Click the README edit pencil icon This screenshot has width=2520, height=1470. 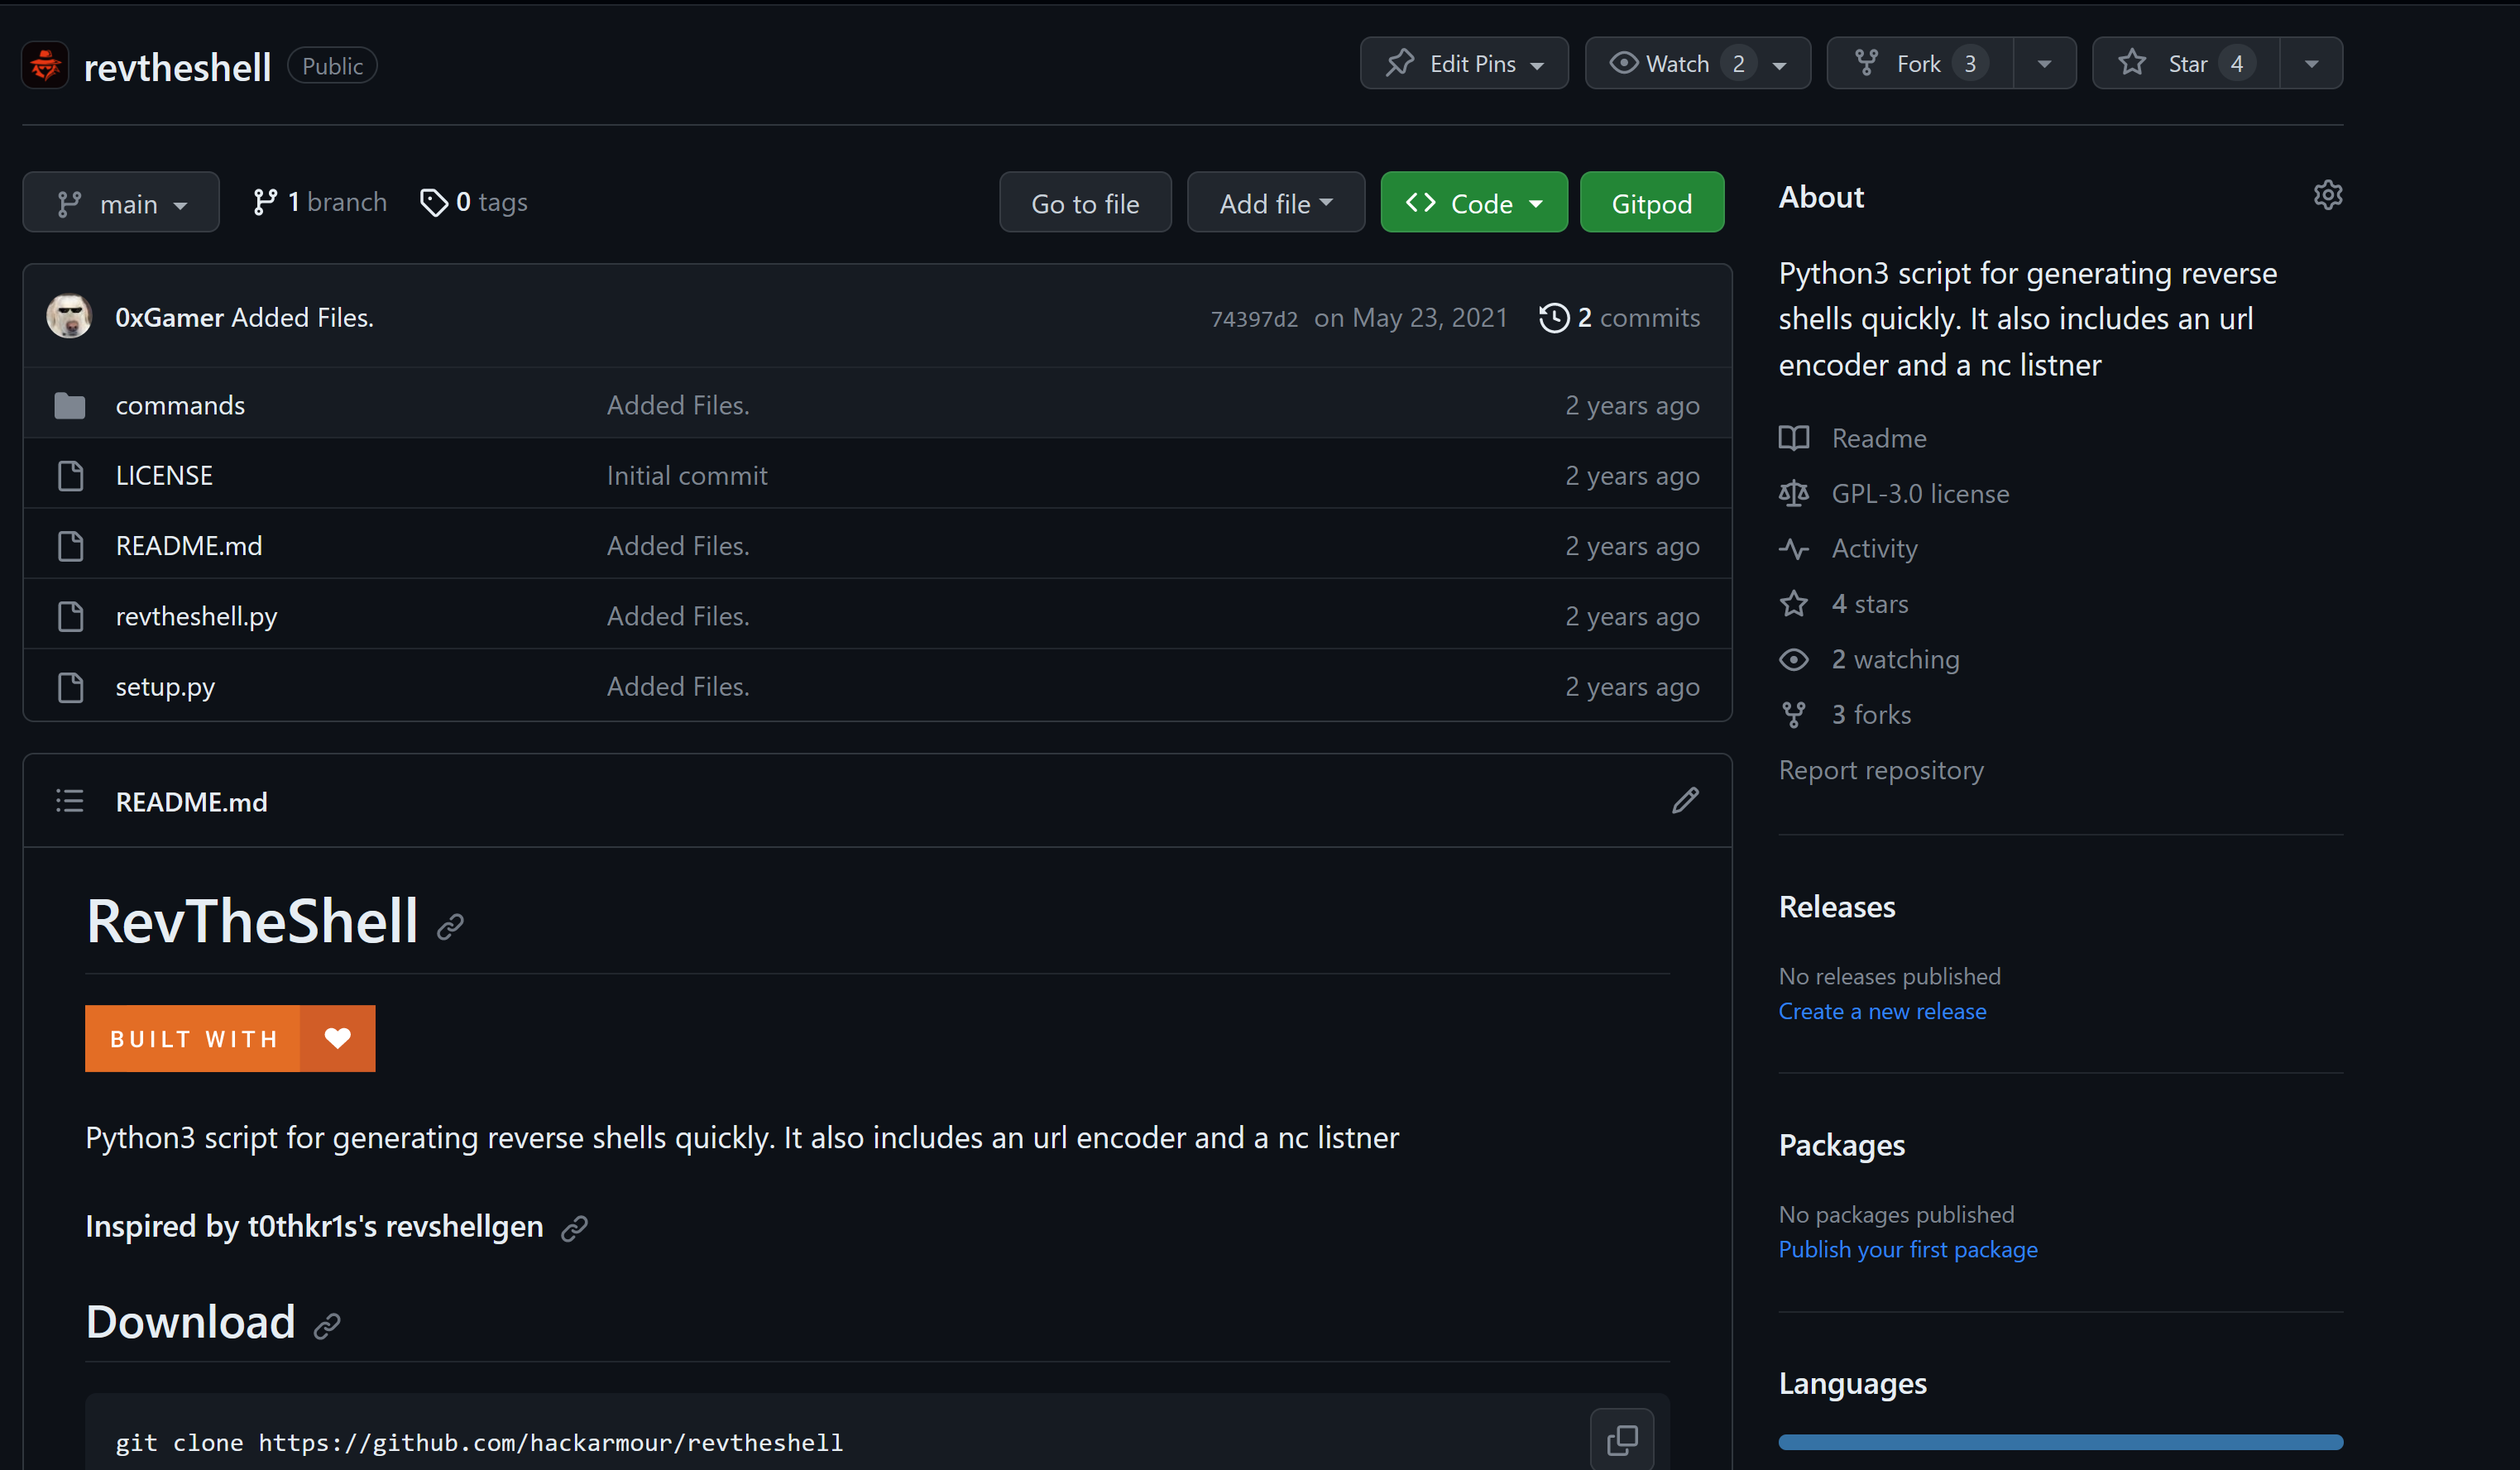point(1685,800)
